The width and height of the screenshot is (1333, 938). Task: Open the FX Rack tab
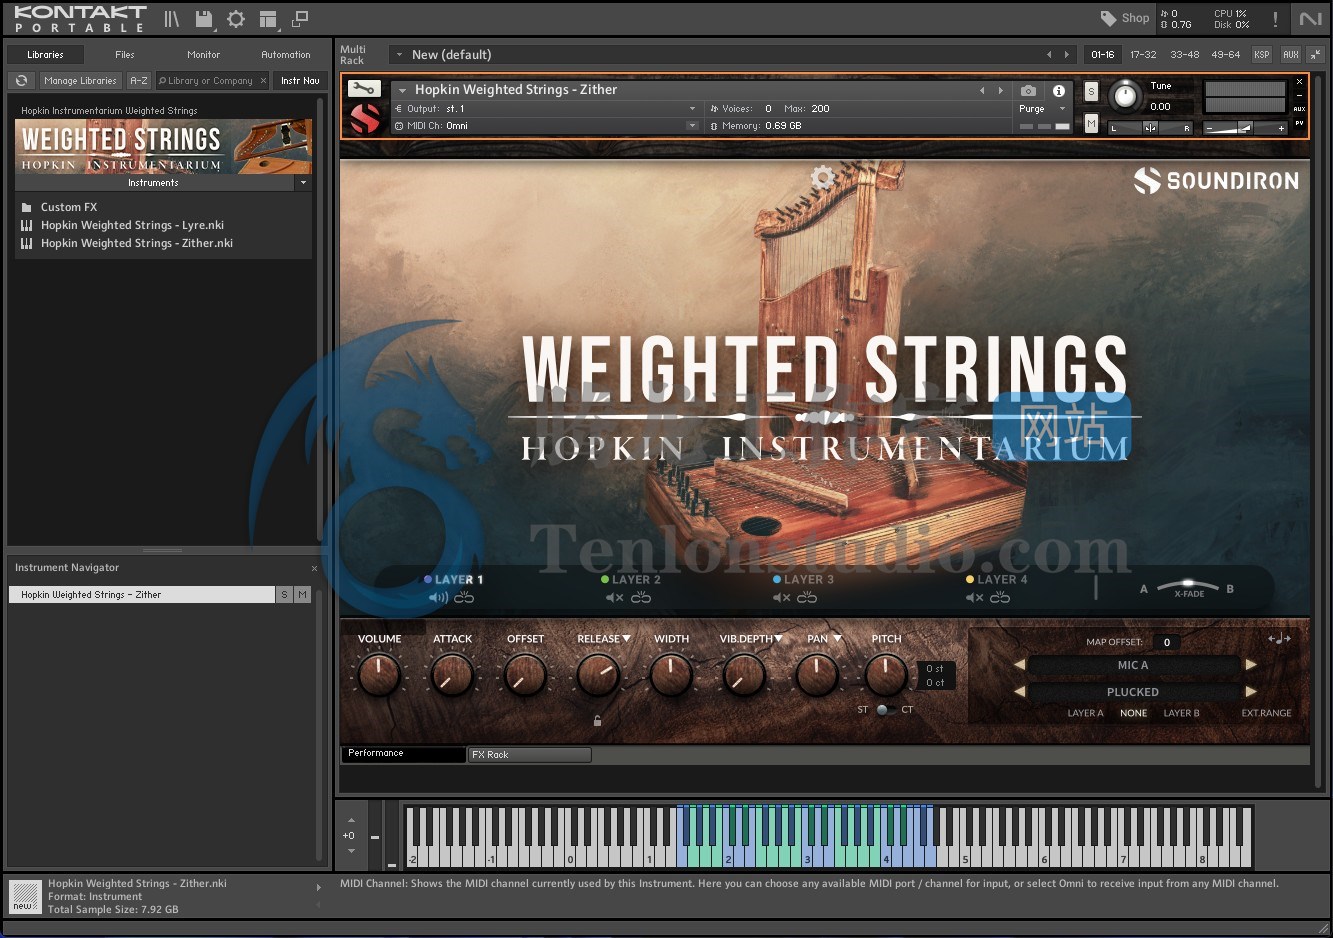click(x=530, y=755)
